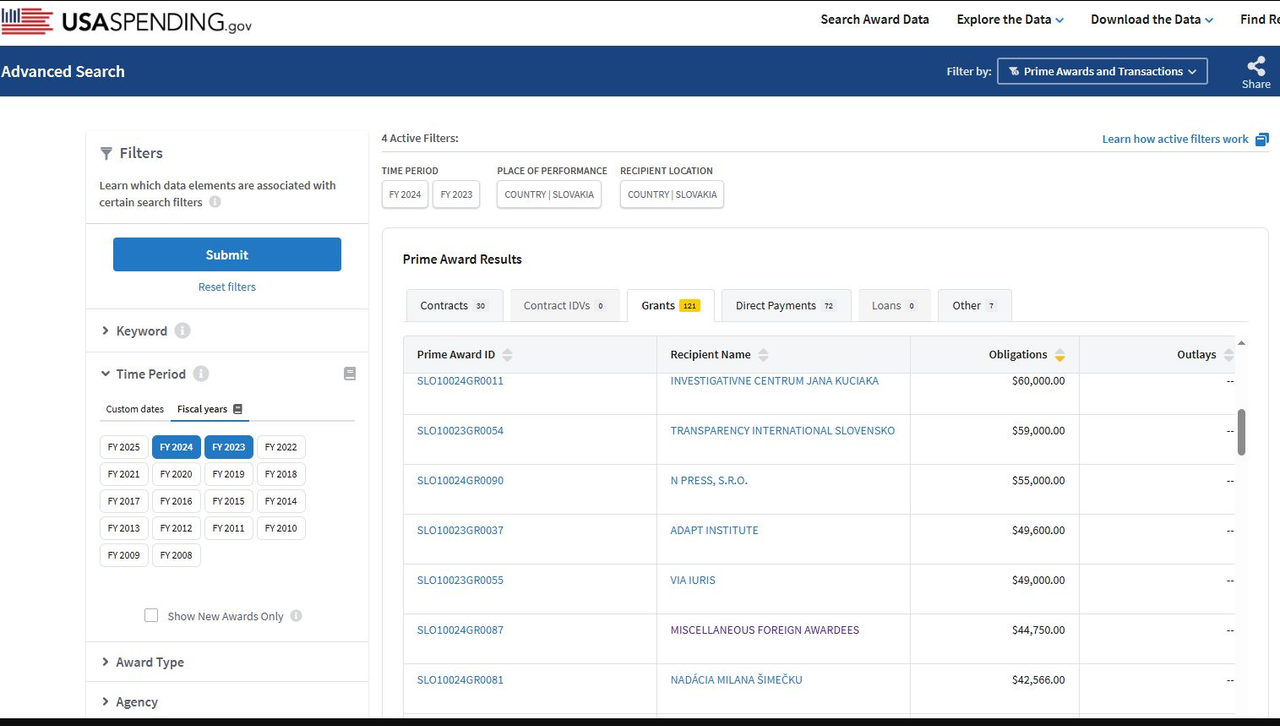1280x726 pixels.
Task: Select FY 2022 fiscal year
Action: click(x=281, y=447)
